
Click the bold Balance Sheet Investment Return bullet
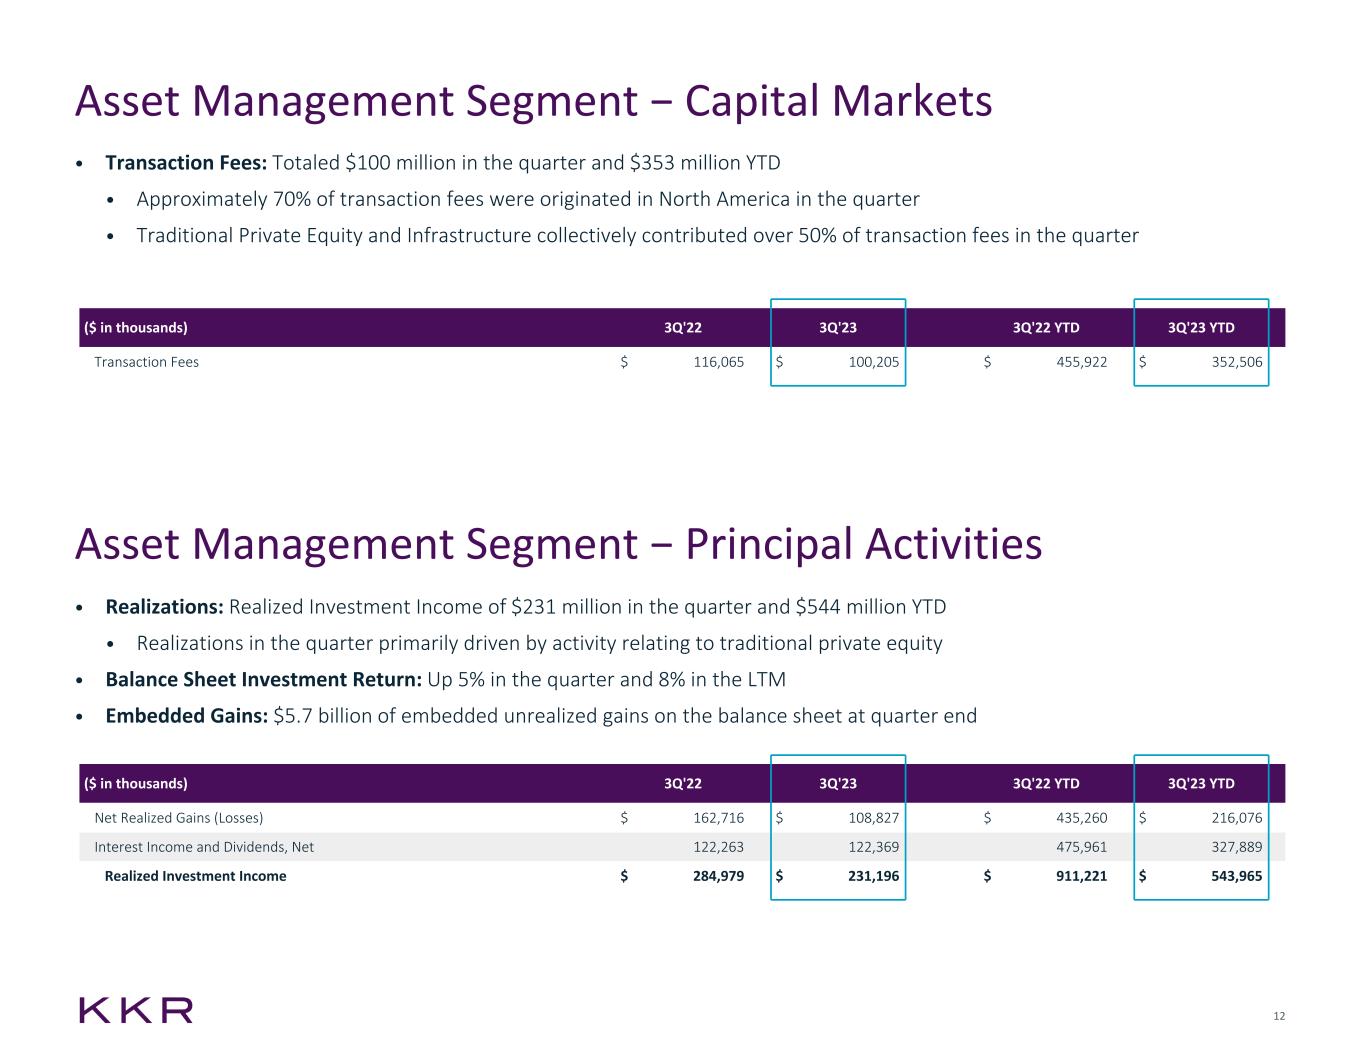point(263,680)
